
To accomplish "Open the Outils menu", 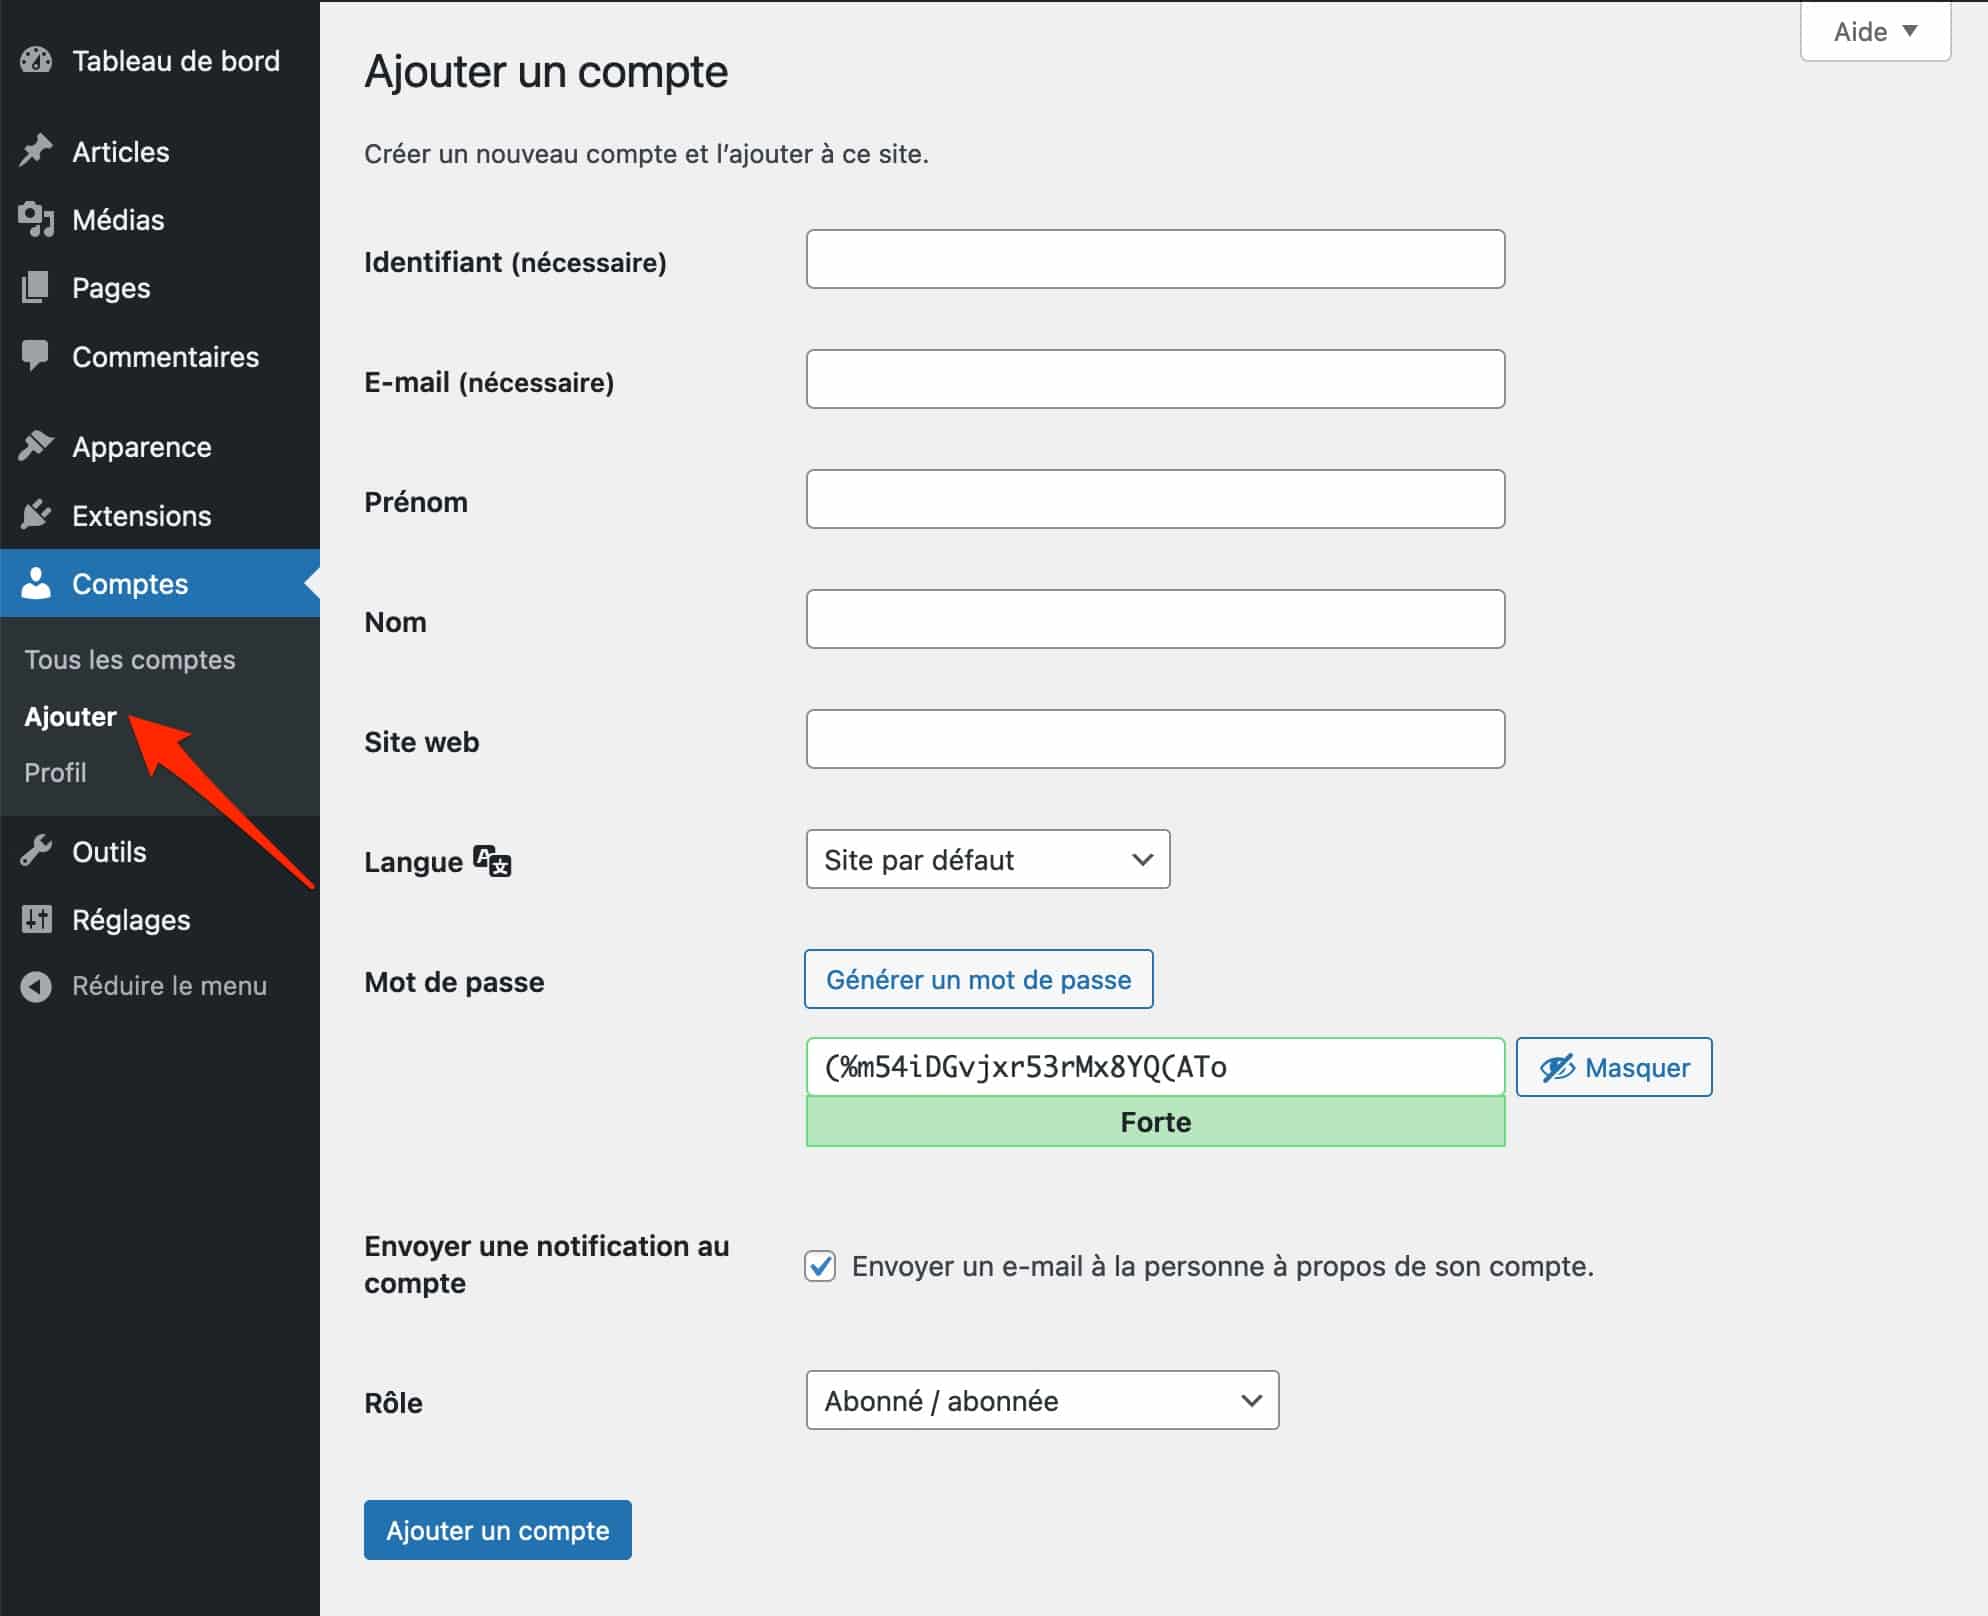I will click(x=160, y=851).
